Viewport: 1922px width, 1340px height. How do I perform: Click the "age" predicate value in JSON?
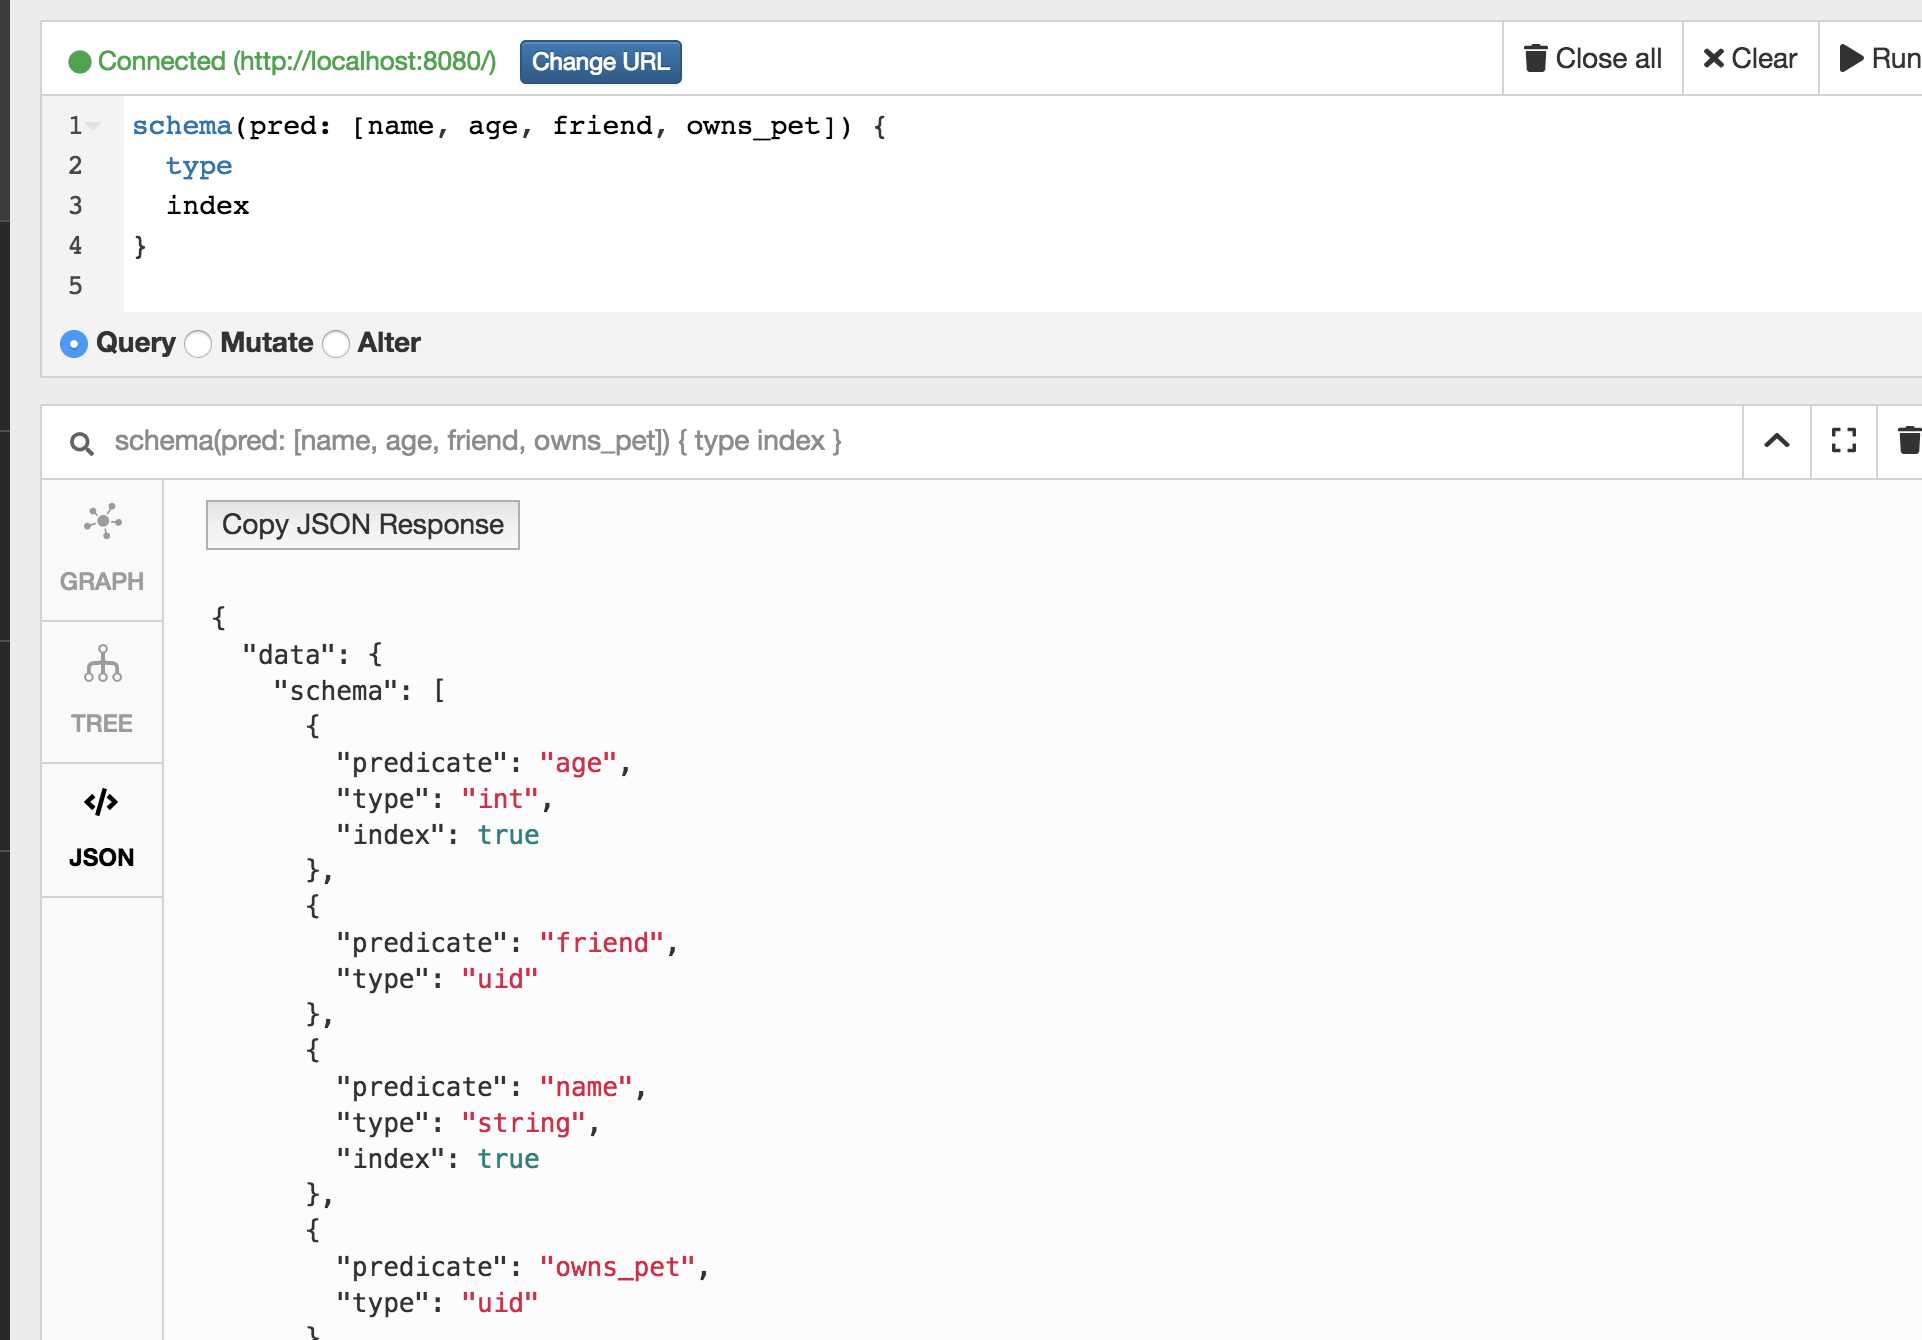pyautogui.click(x=578, y=763)
